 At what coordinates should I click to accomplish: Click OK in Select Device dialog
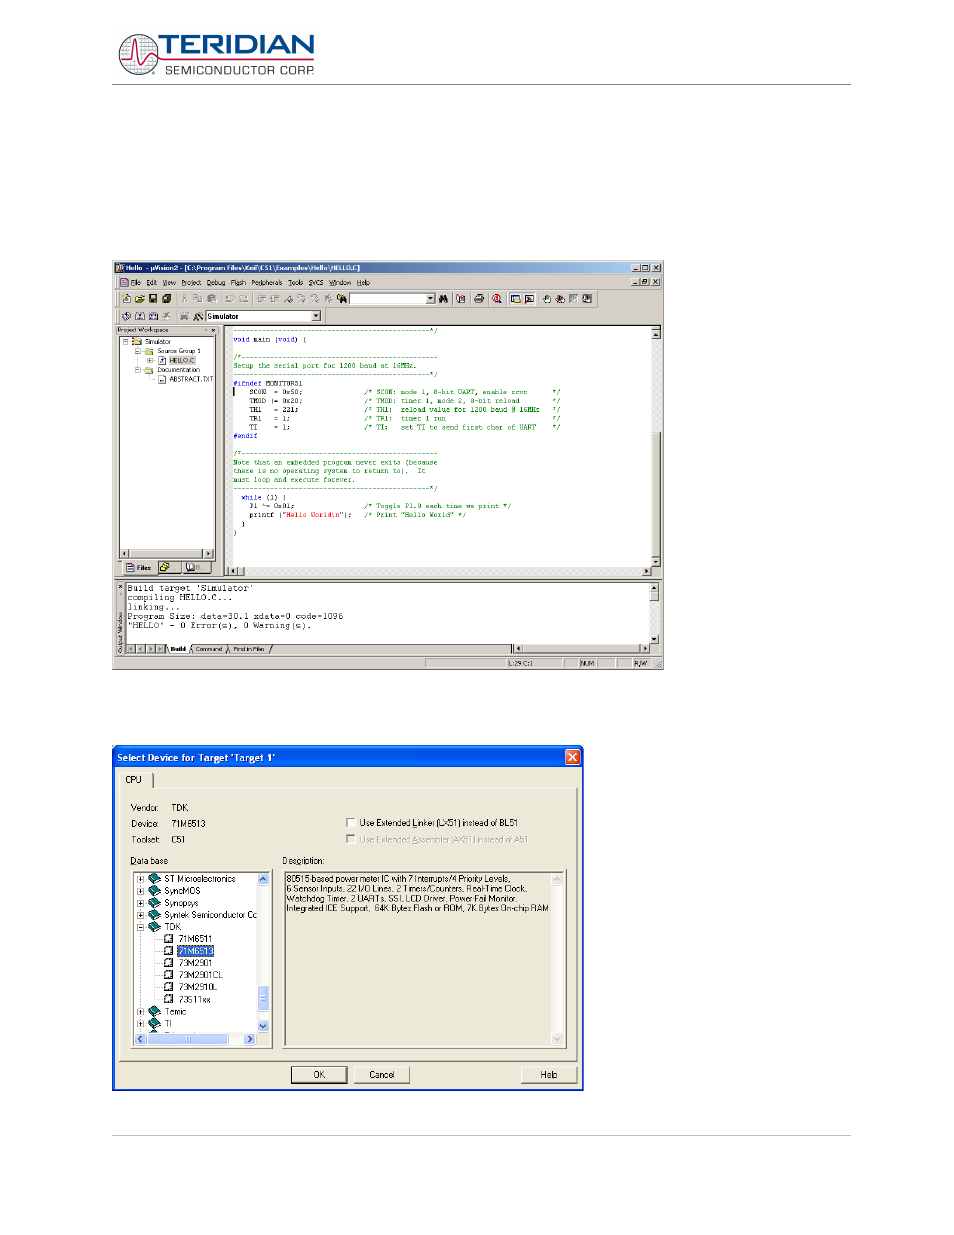[x=319, y=1075]
